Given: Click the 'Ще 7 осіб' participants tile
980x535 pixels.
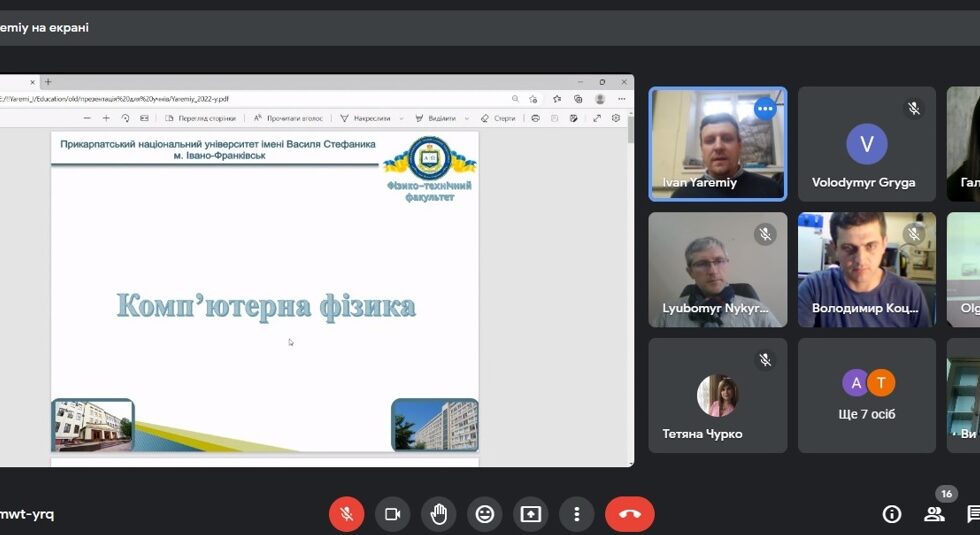Looking at the screenshot, I should coord(866,395).
